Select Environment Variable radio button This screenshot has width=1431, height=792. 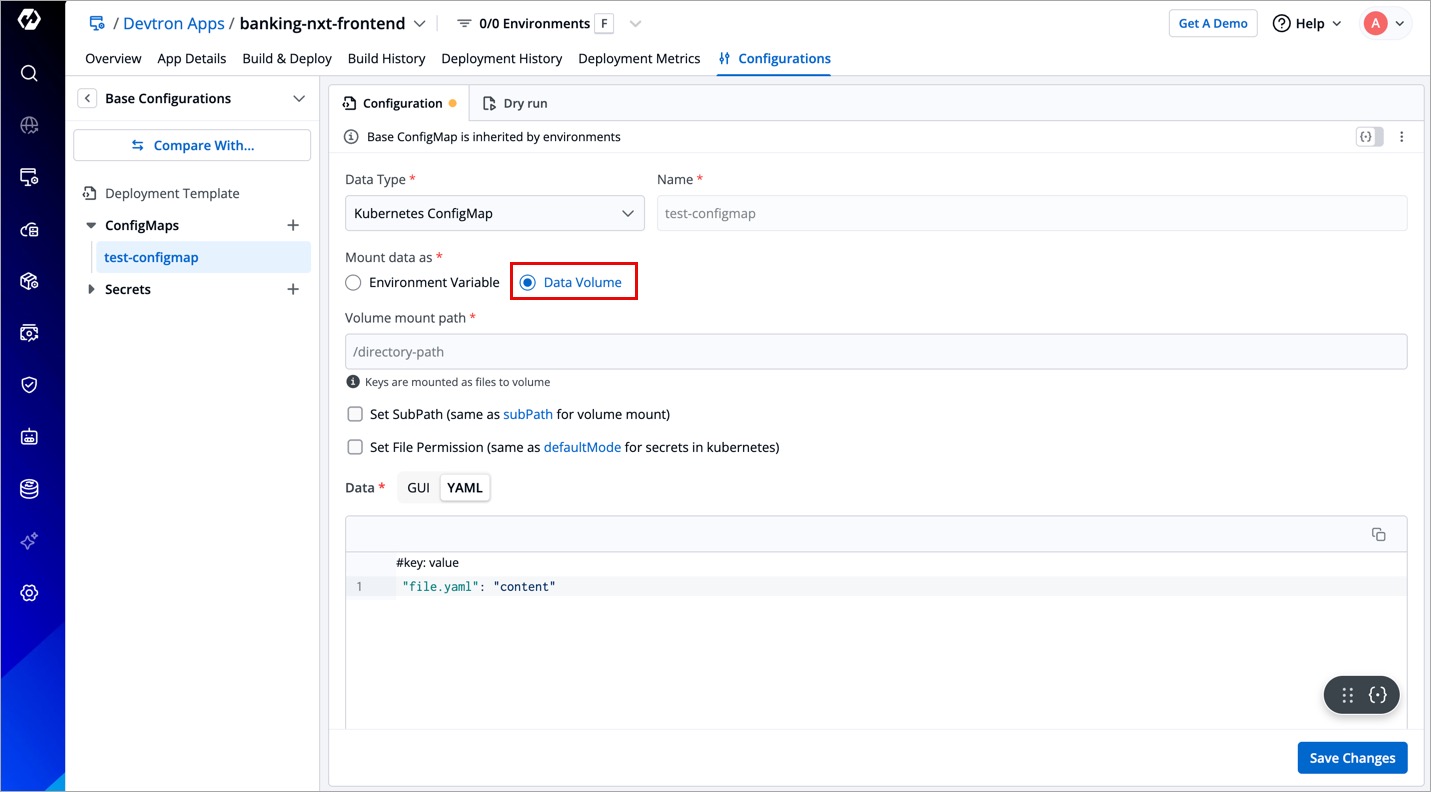click(x=353, y=283)
